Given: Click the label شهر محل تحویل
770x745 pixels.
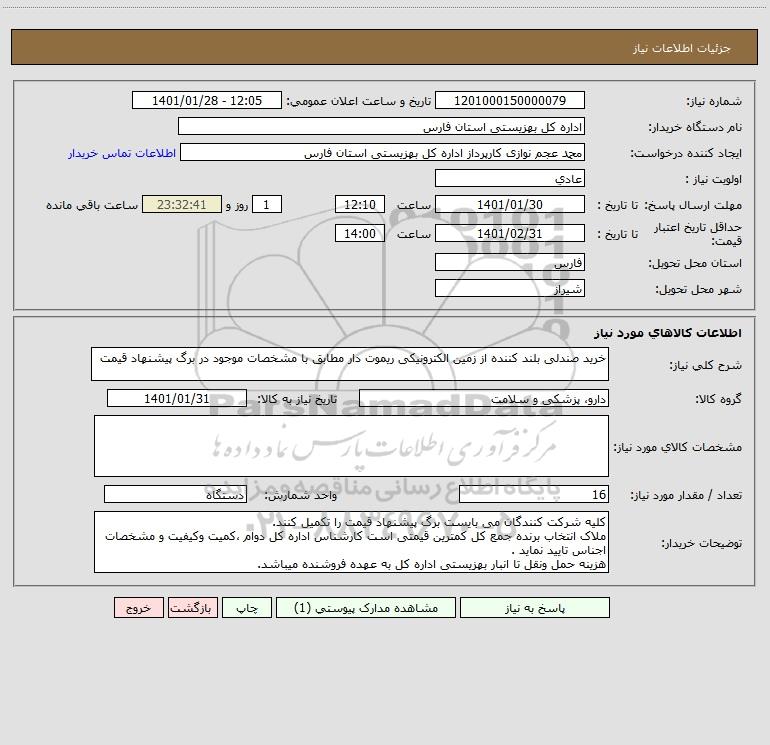Looking at the screenshot, I should point(698,289).
